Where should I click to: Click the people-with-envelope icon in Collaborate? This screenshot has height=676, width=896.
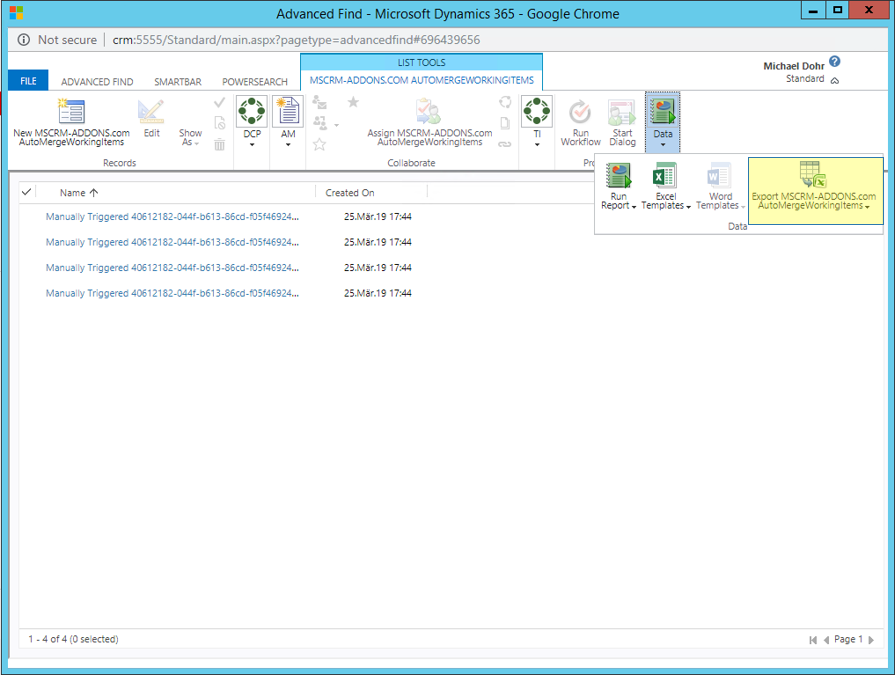319,103
